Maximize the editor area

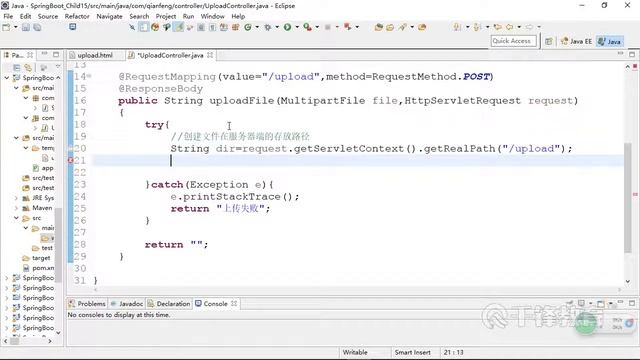pos(632,54)
